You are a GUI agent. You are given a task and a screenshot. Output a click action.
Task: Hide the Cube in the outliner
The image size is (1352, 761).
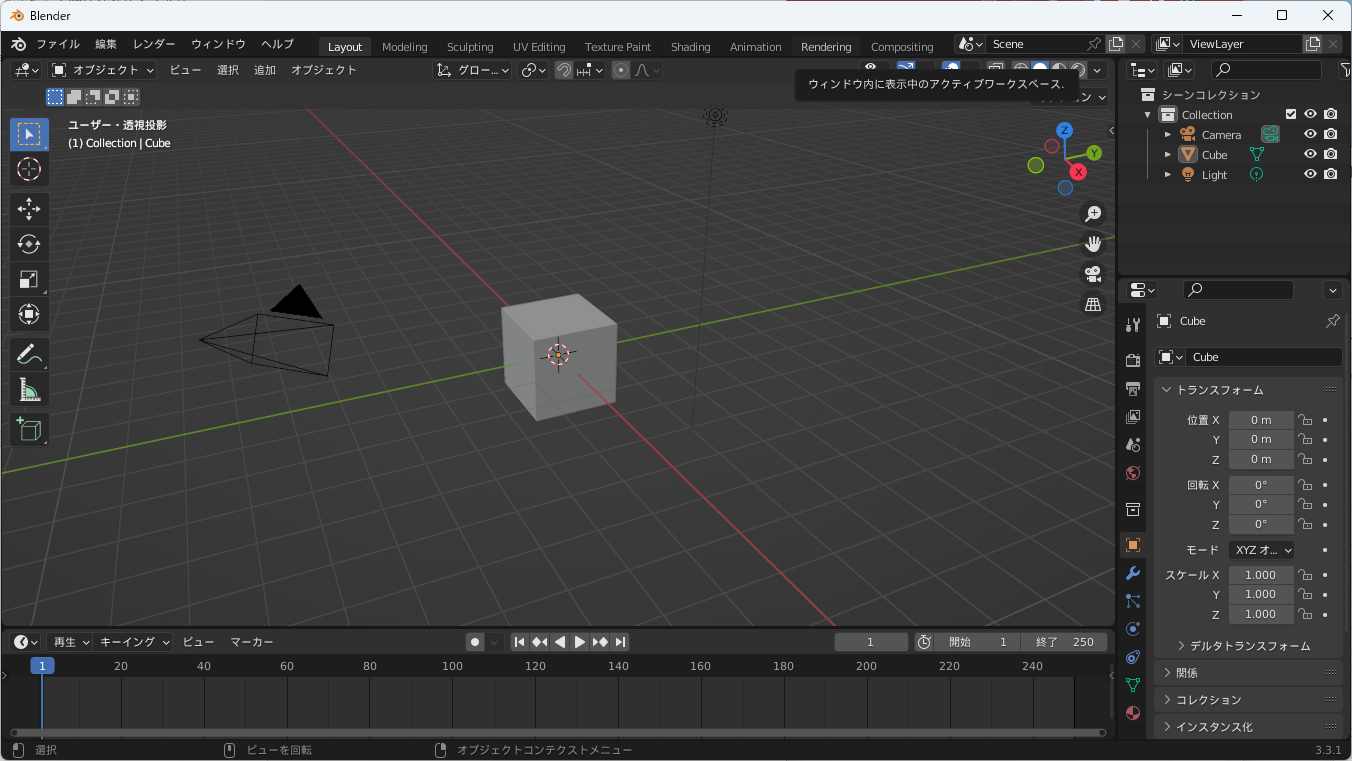[x=1310, y=154]
